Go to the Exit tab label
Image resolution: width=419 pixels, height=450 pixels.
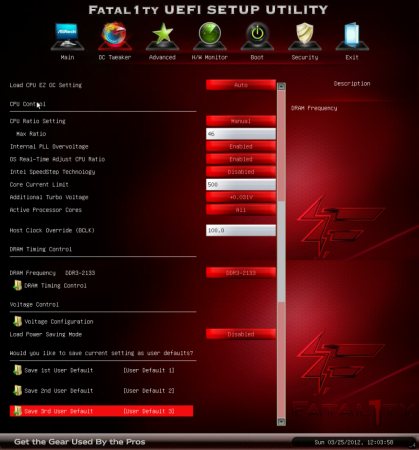click(352, 57)
